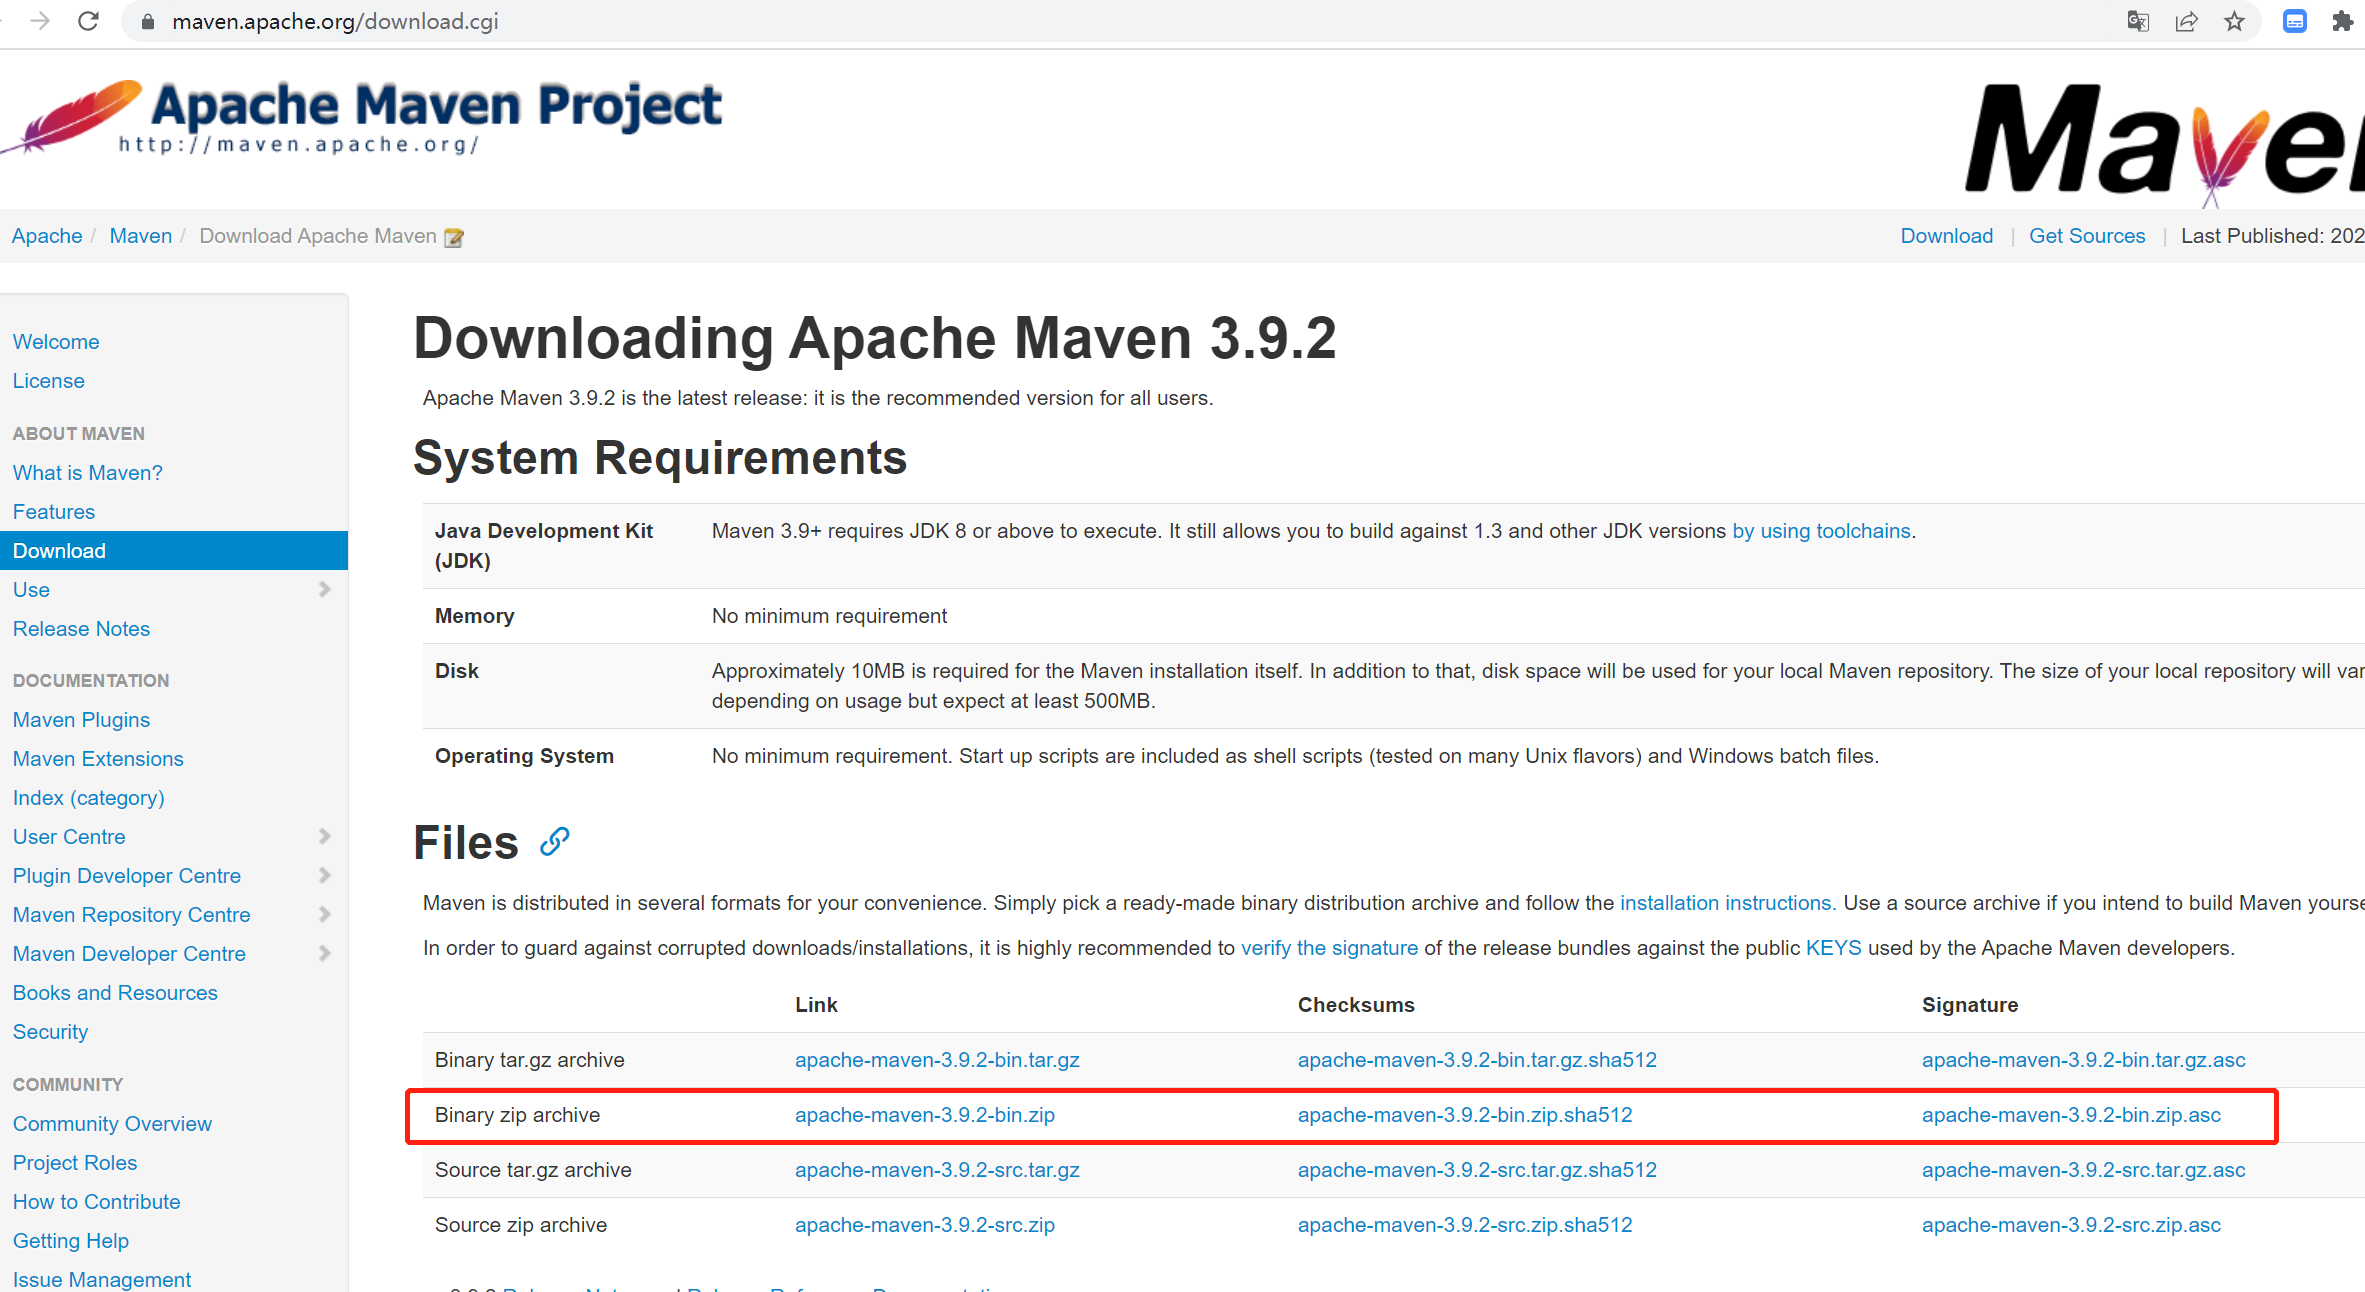Screen dimensions: 2365x1292
Task: Open apache-maven-3.9.2-bin.zip.asc signature
Action: (x=2072, y=1115)
